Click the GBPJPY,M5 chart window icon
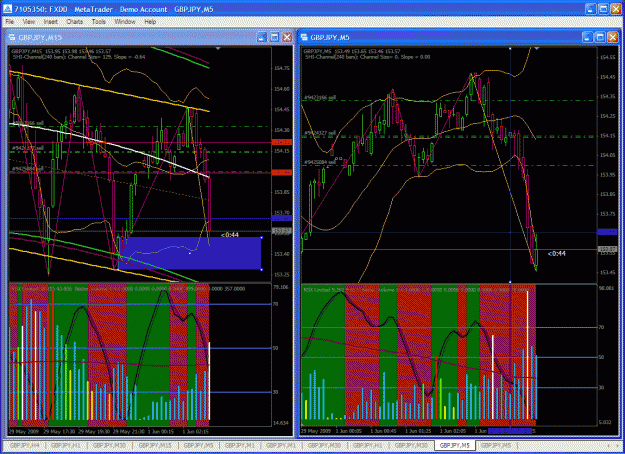 tap(304, 37)
